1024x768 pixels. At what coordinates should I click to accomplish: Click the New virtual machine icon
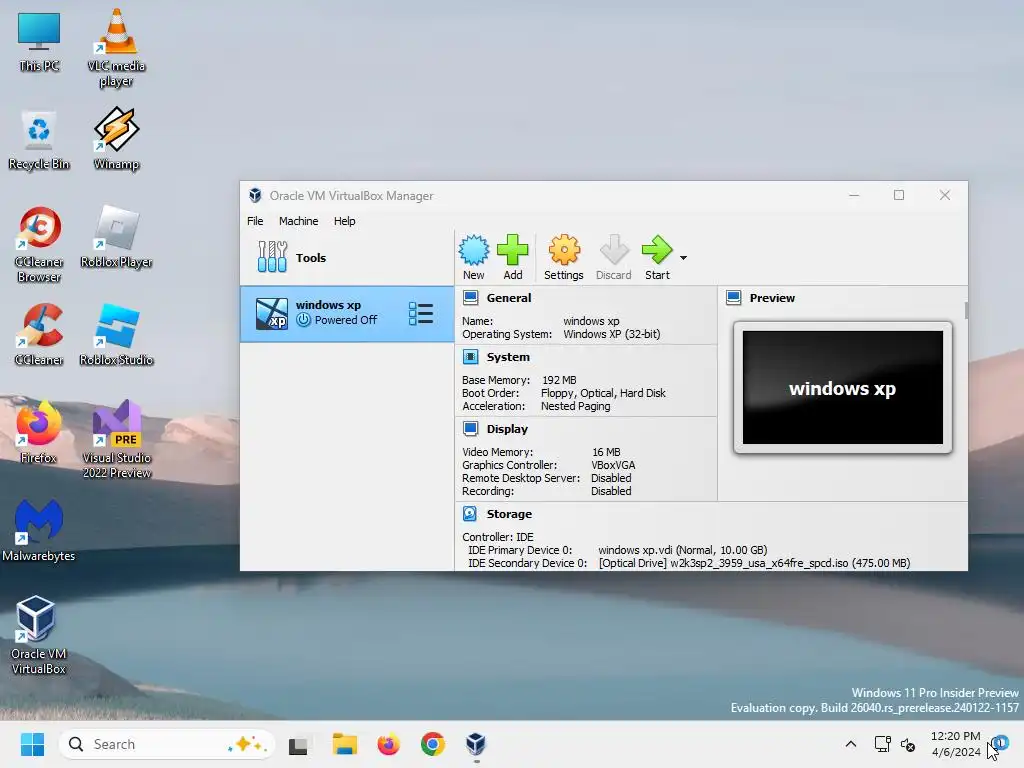pyautogui.click(x=473, y=250)
